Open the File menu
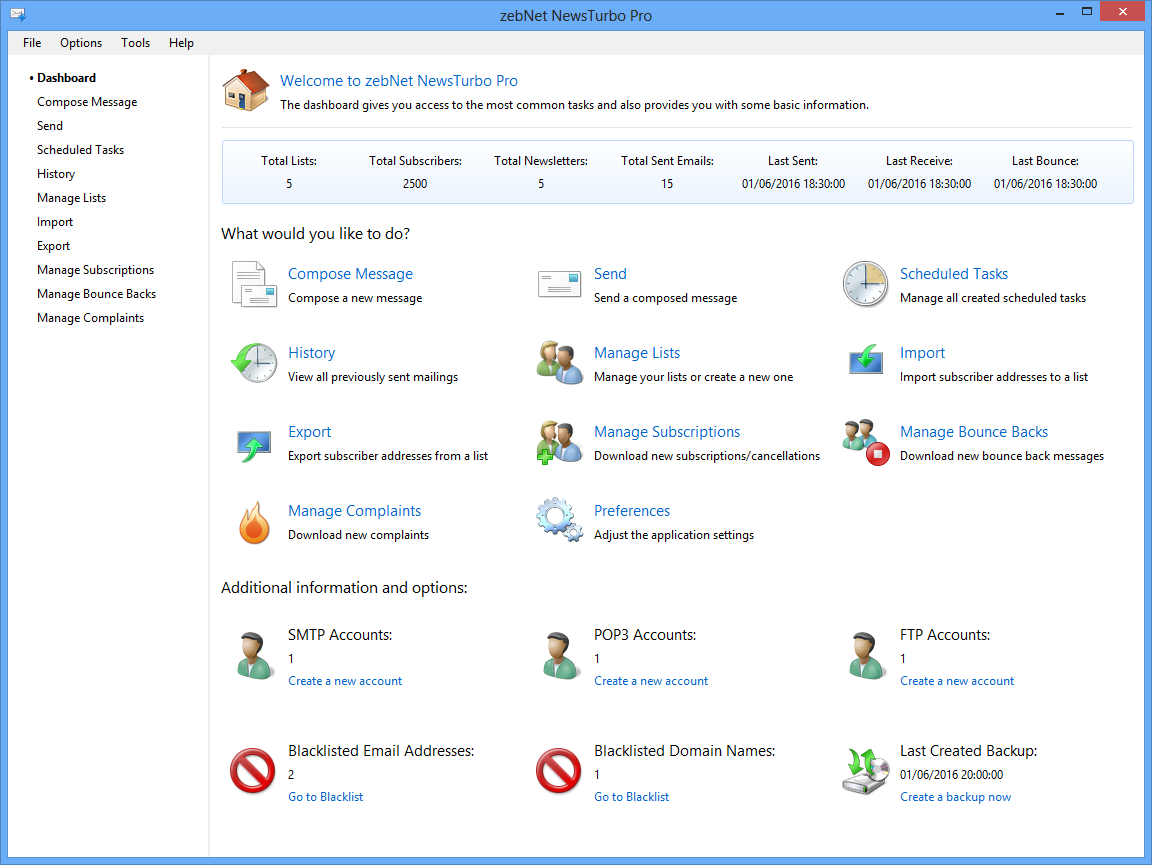Viewport: 1152px width, 865px height. 32,43
